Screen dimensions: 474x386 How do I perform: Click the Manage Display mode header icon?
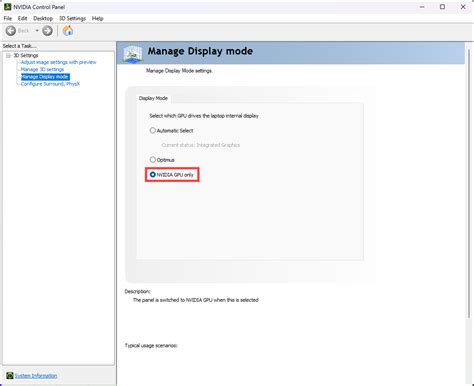132,53
